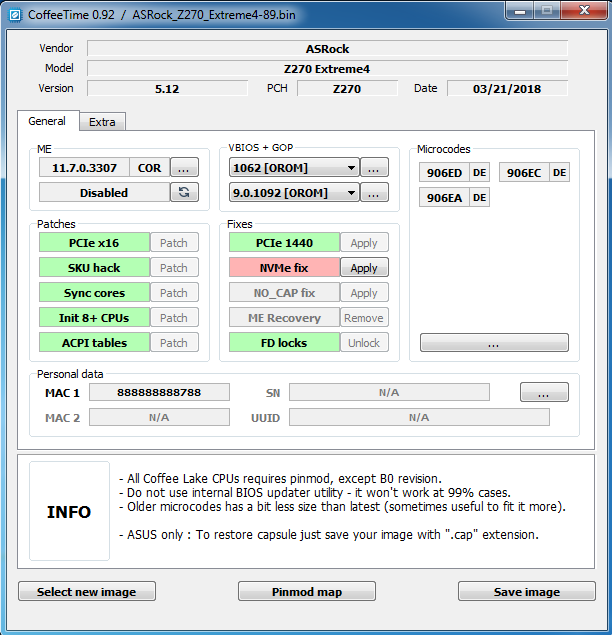This screenshot has width=612, height=635.
Task: Open the GOP 9.0.1092 [OROM] dropdown
Action: click(x=294, y=193)
